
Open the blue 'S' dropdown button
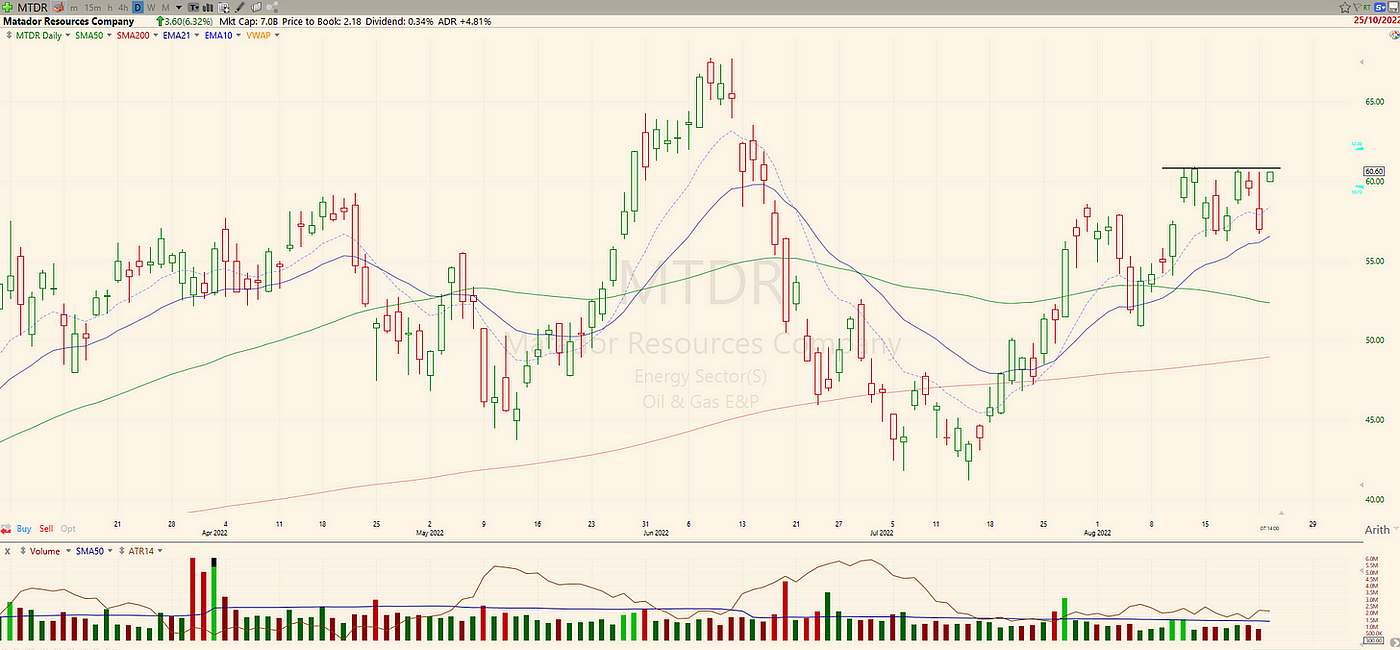(x=1380, y=8)
